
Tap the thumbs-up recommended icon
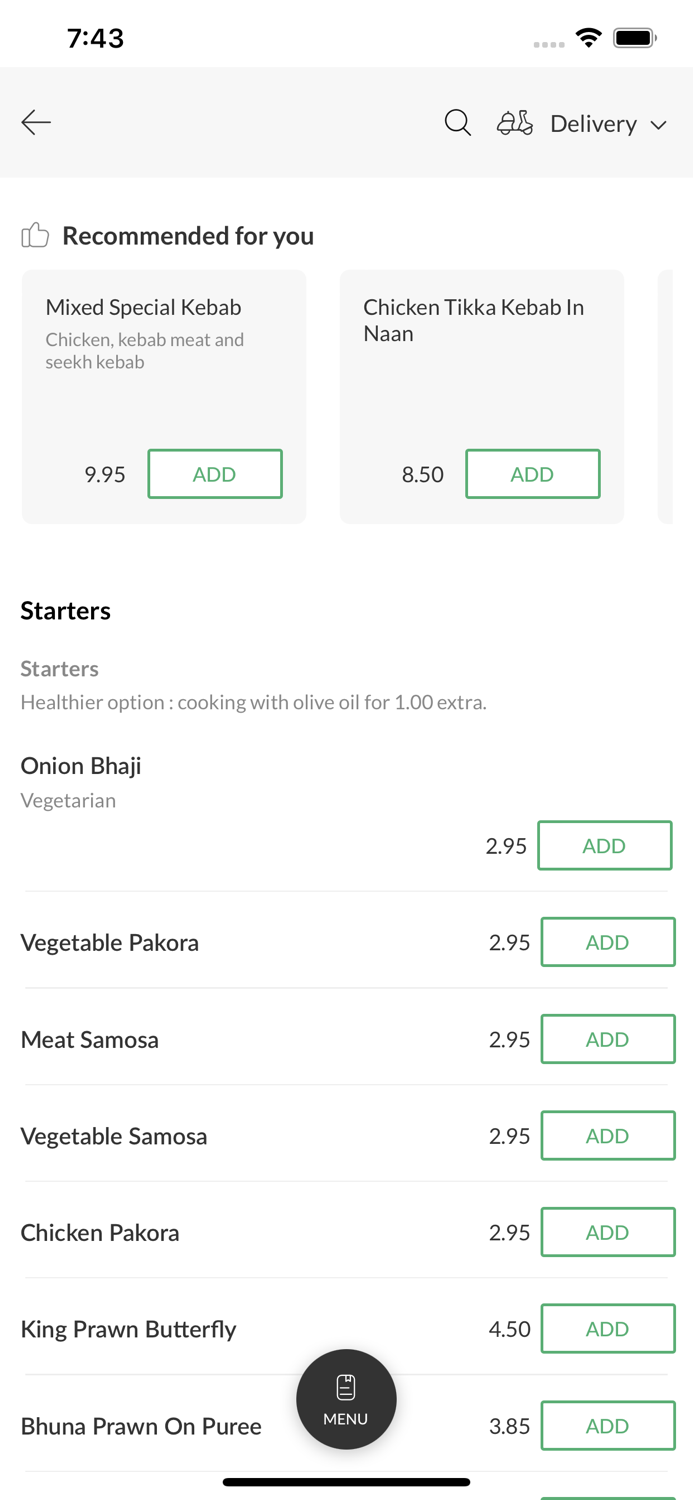[35, 235]
